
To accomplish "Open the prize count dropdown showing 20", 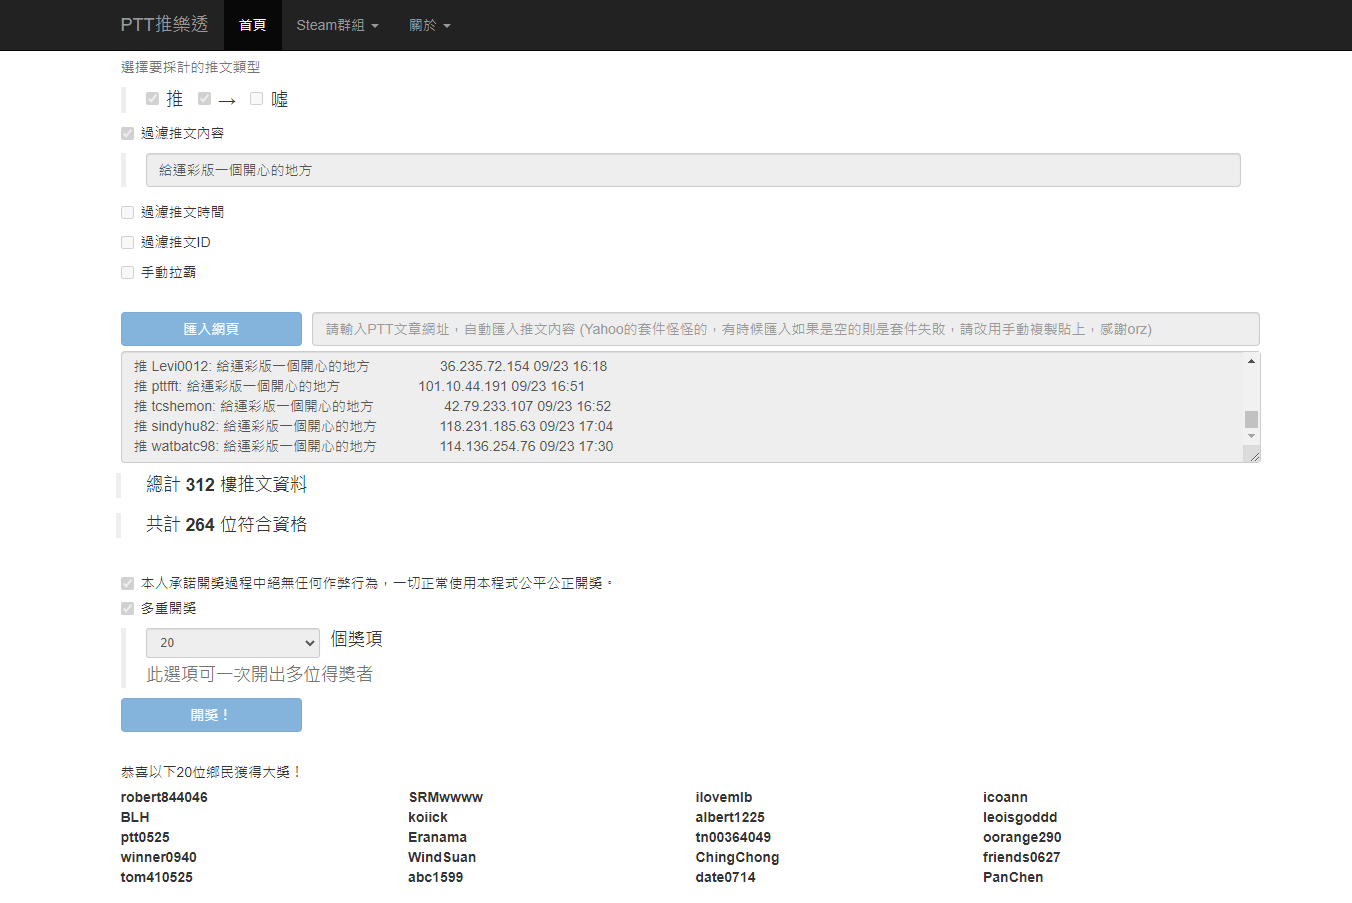I will click(x=233, y=643).
